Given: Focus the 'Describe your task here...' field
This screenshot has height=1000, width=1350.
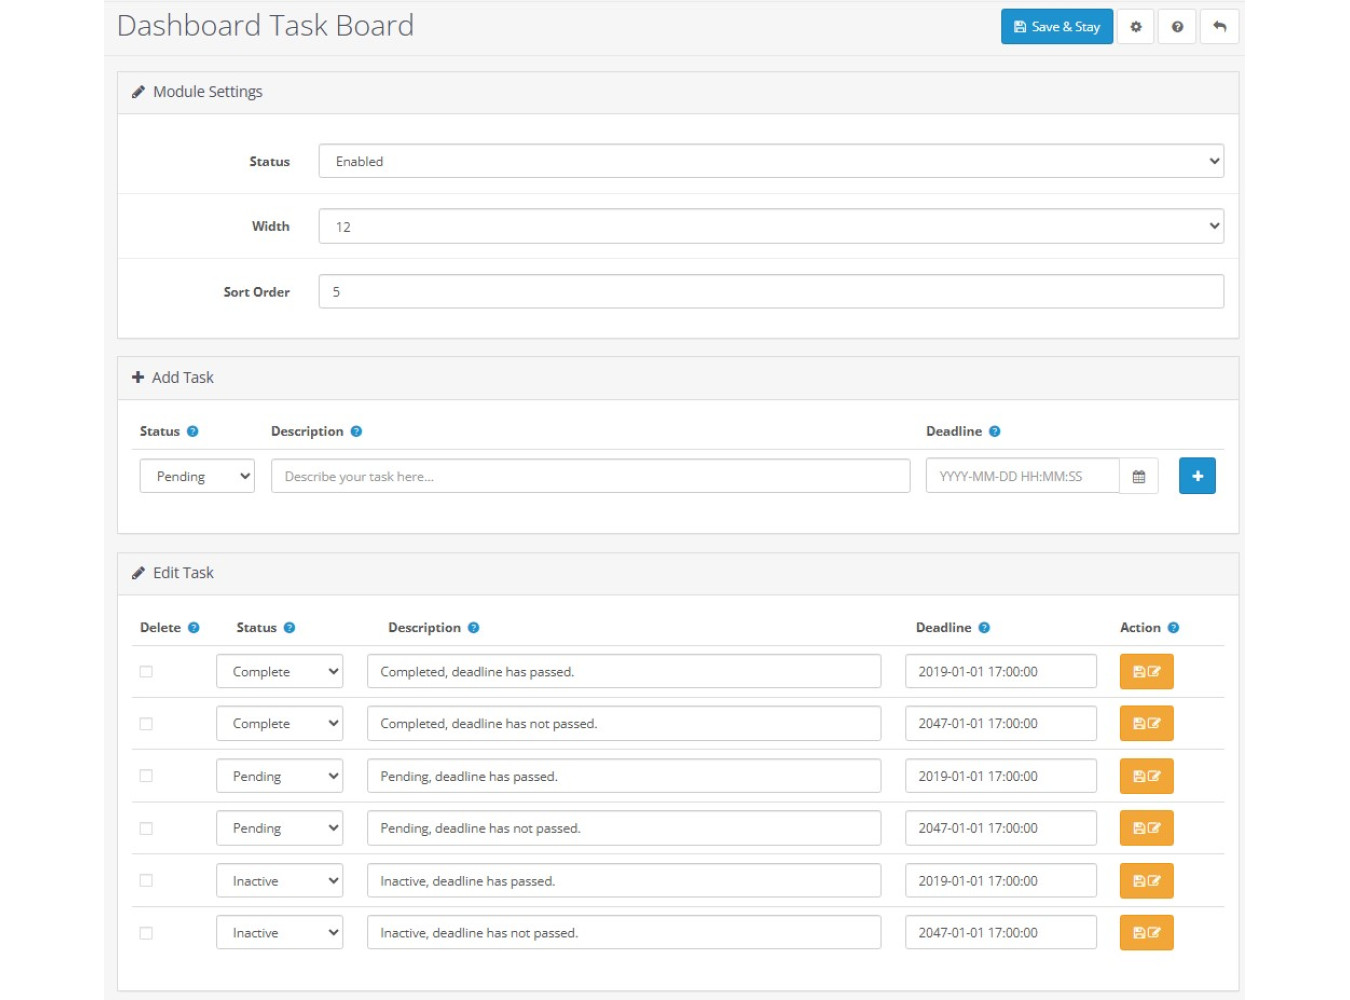Looking at the screenshot, I should [x=590, y=477].
